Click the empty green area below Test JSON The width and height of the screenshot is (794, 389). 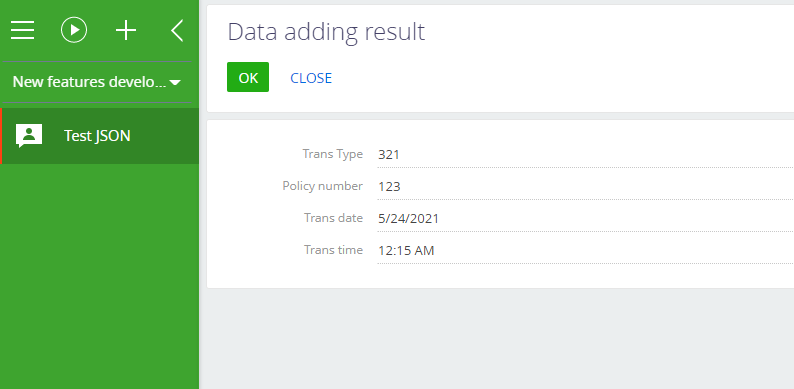point(99,274)
